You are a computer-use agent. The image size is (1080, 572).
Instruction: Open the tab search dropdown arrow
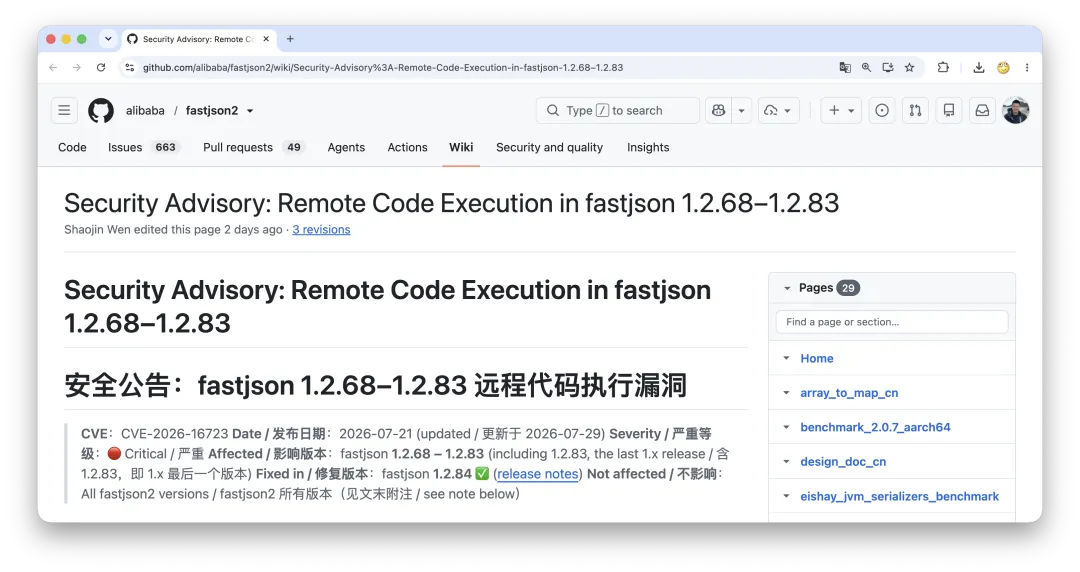tap(108, 39)
